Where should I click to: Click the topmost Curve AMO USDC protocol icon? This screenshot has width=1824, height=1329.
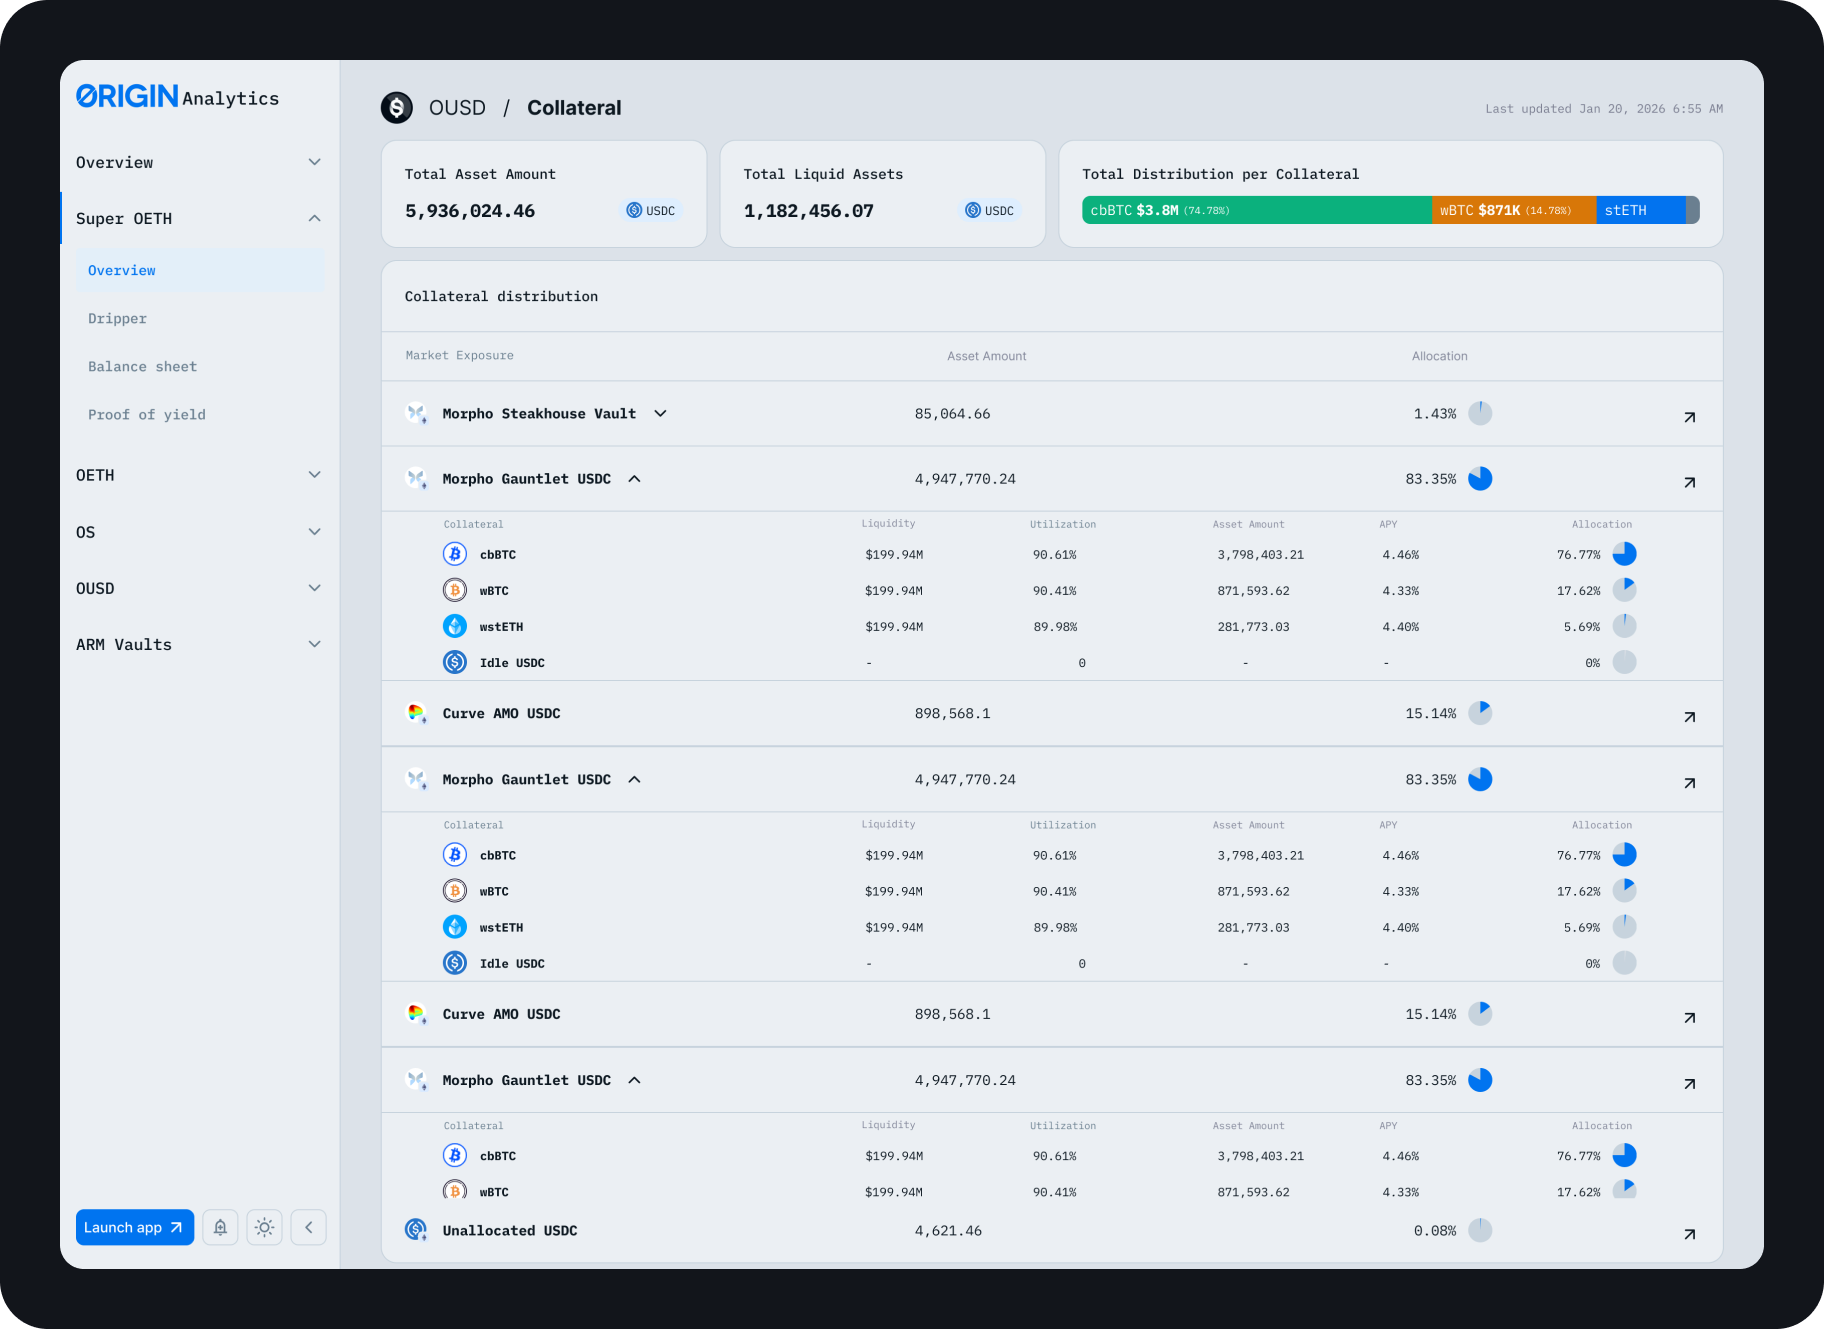416,713
